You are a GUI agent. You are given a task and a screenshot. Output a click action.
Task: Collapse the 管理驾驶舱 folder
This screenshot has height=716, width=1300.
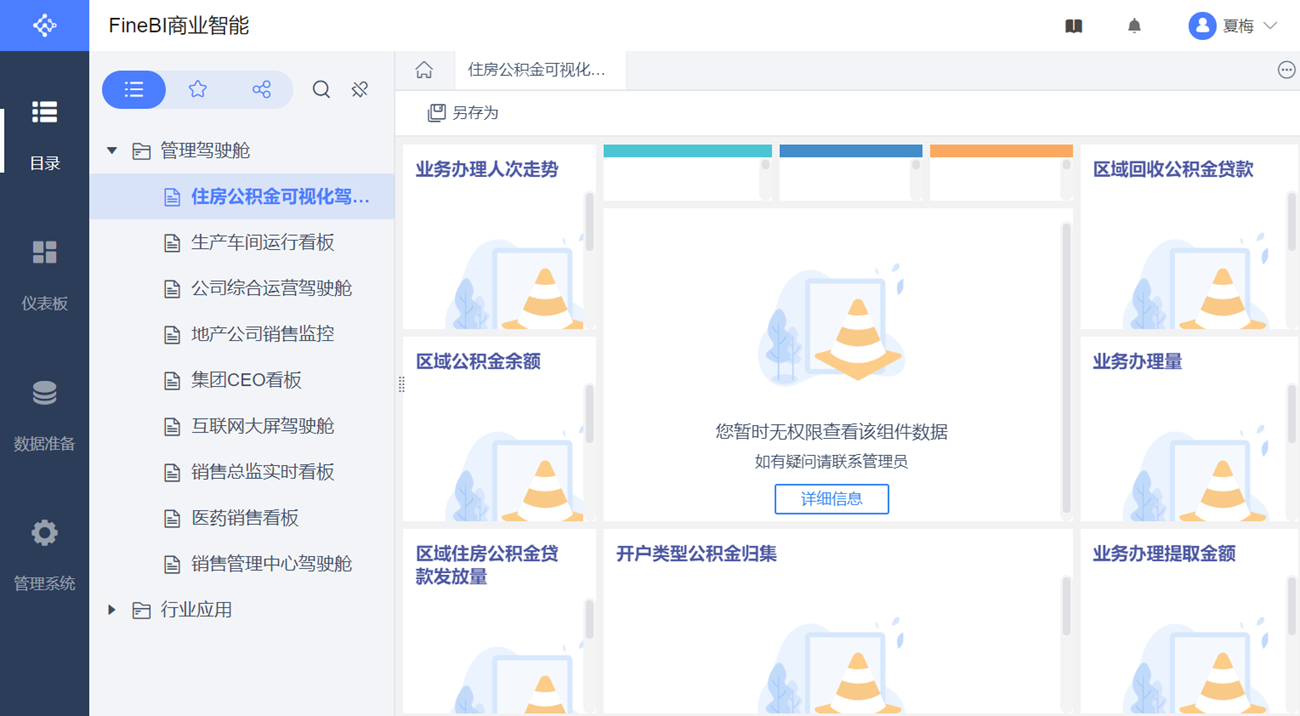point(112,150)
